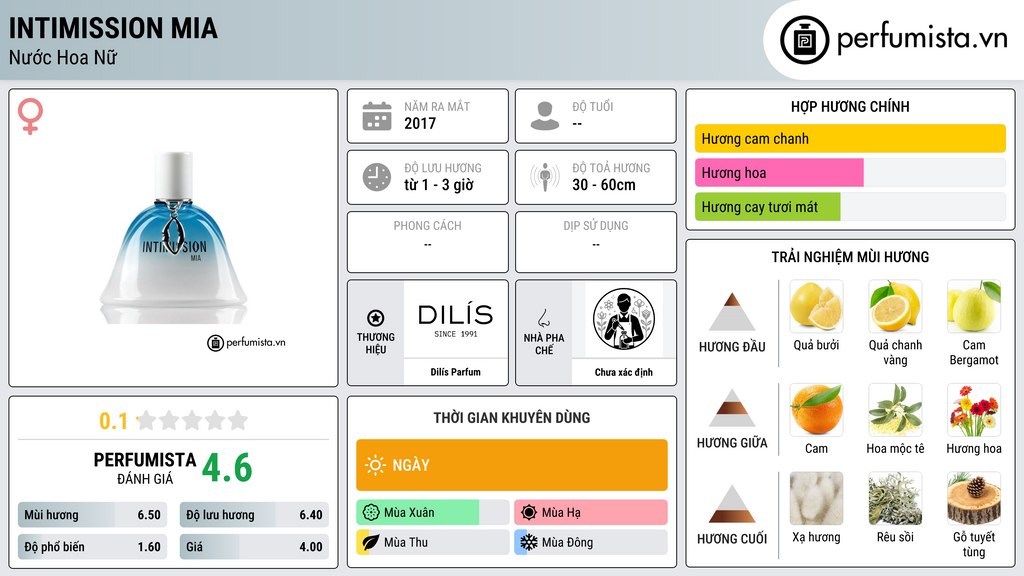The width and height of the screenshot is (1024, 576).
Task: Click the middle notes pyramid icon
Action: (x=732, y=408)
